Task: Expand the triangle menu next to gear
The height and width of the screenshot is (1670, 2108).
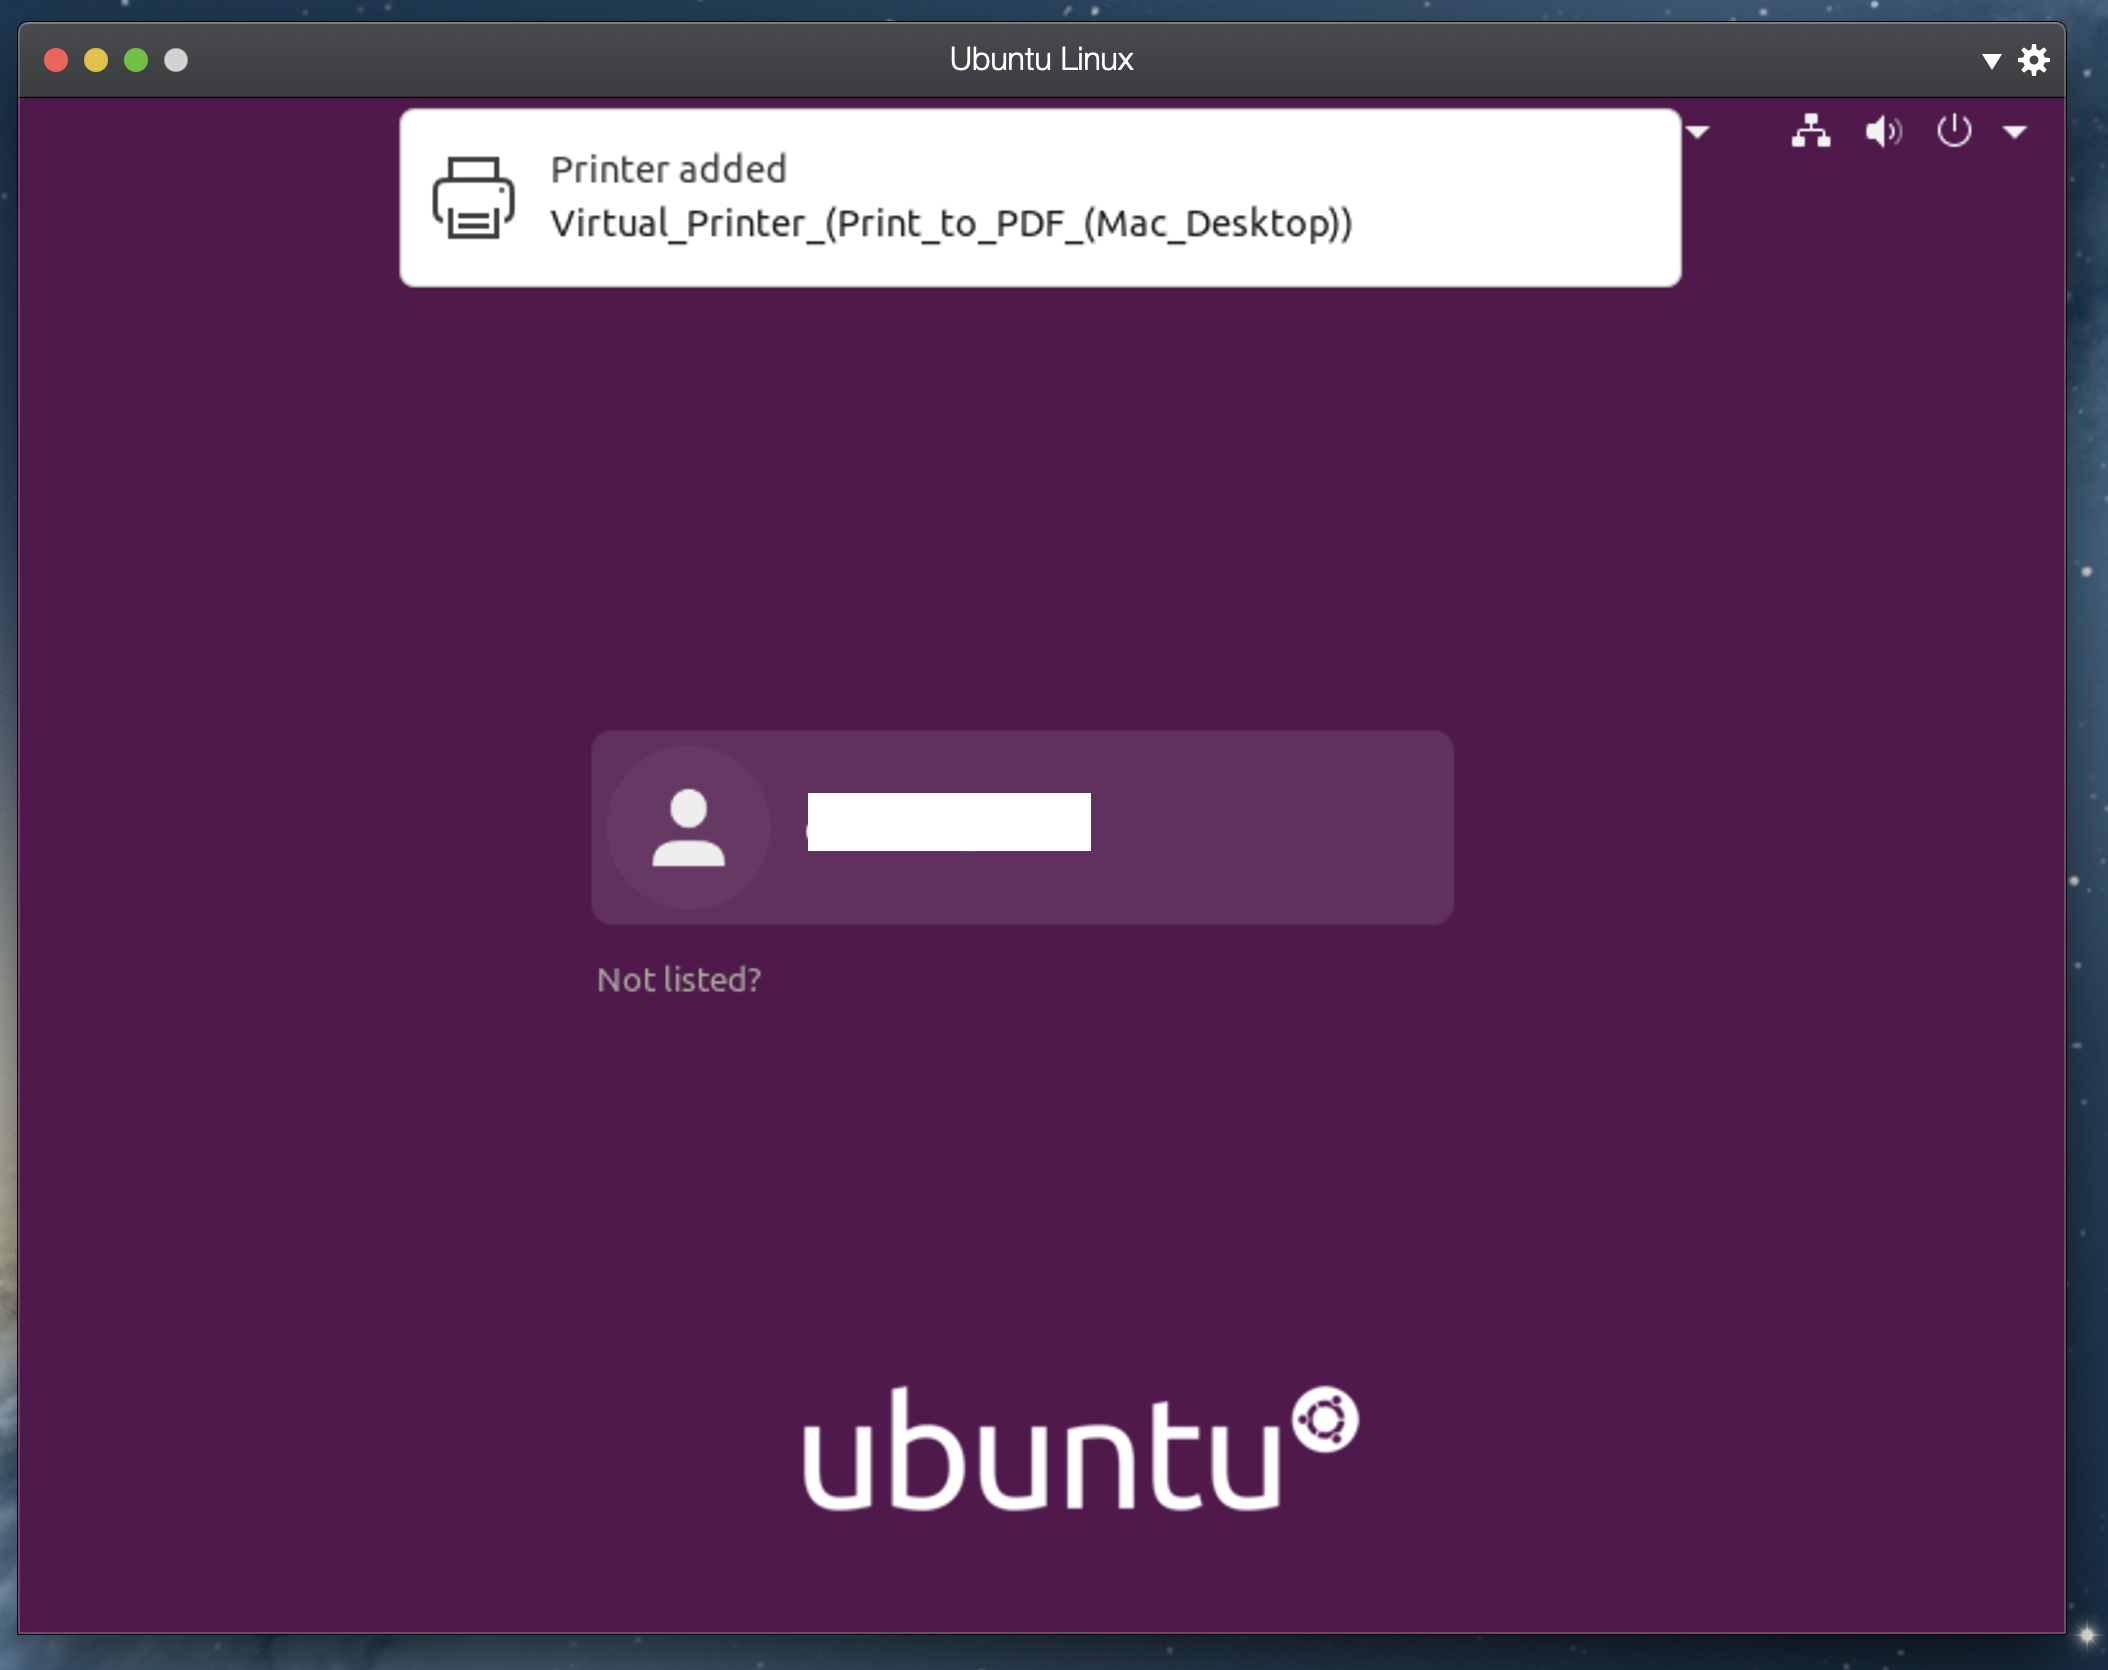Action: click(x=1991, y=61)
